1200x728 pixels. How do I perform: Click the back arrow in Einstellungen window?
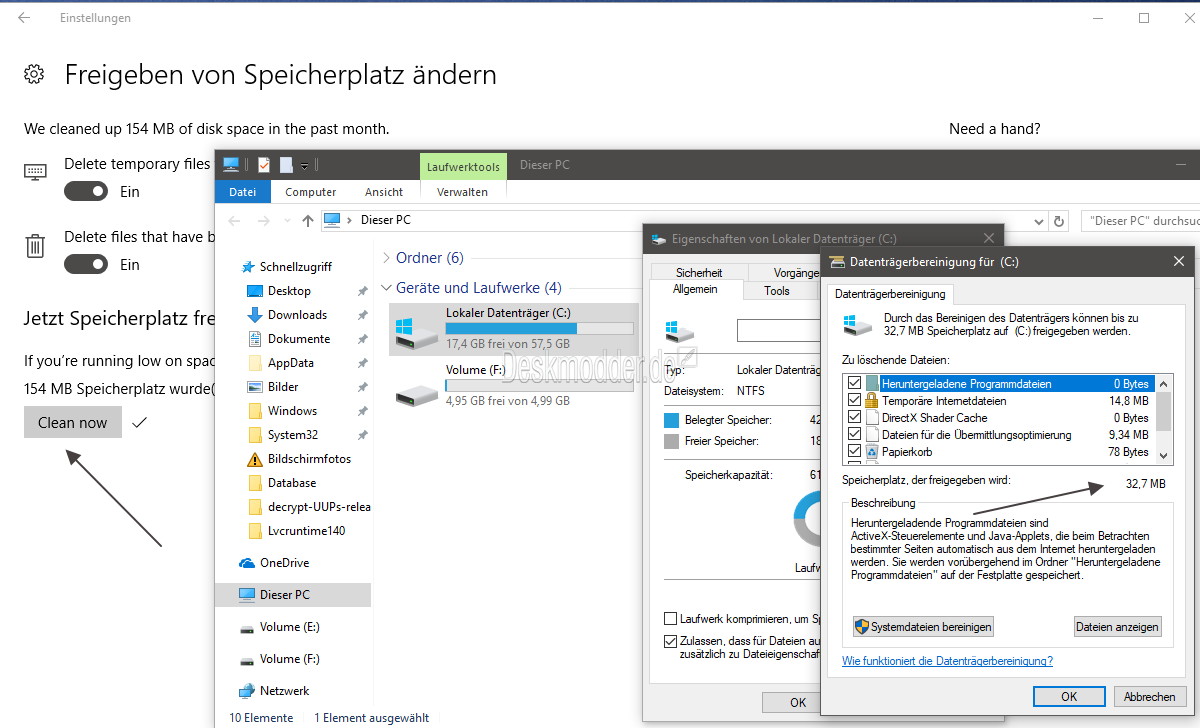(24, 18)
